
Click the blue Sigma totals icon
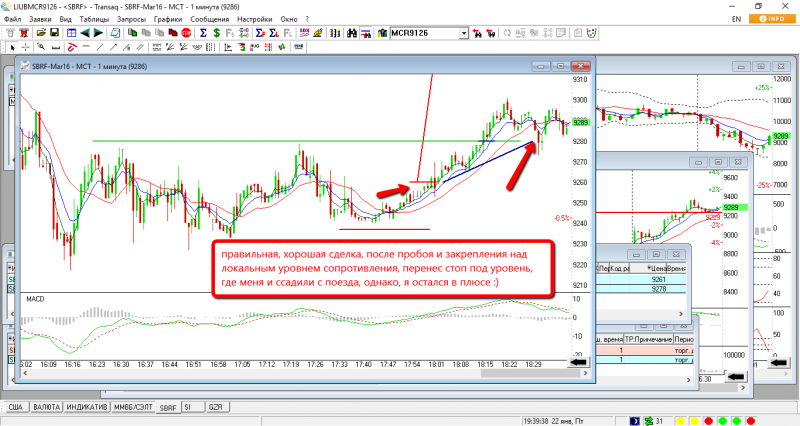203,33
